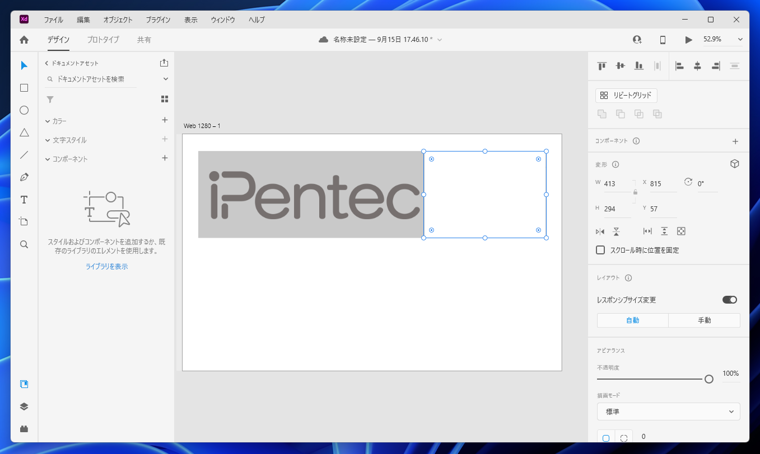Flip selection vertically

click(616, 232)
